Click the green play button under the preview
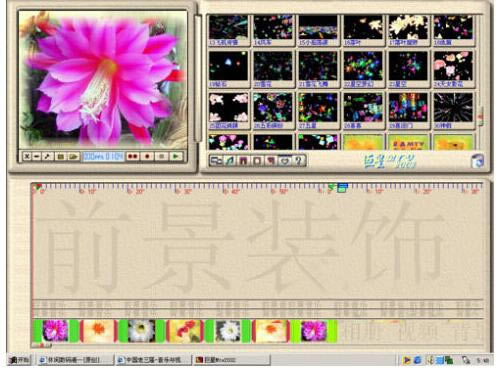Image resolution: width=496 pixels, height=371 pixels. point(176,156)
